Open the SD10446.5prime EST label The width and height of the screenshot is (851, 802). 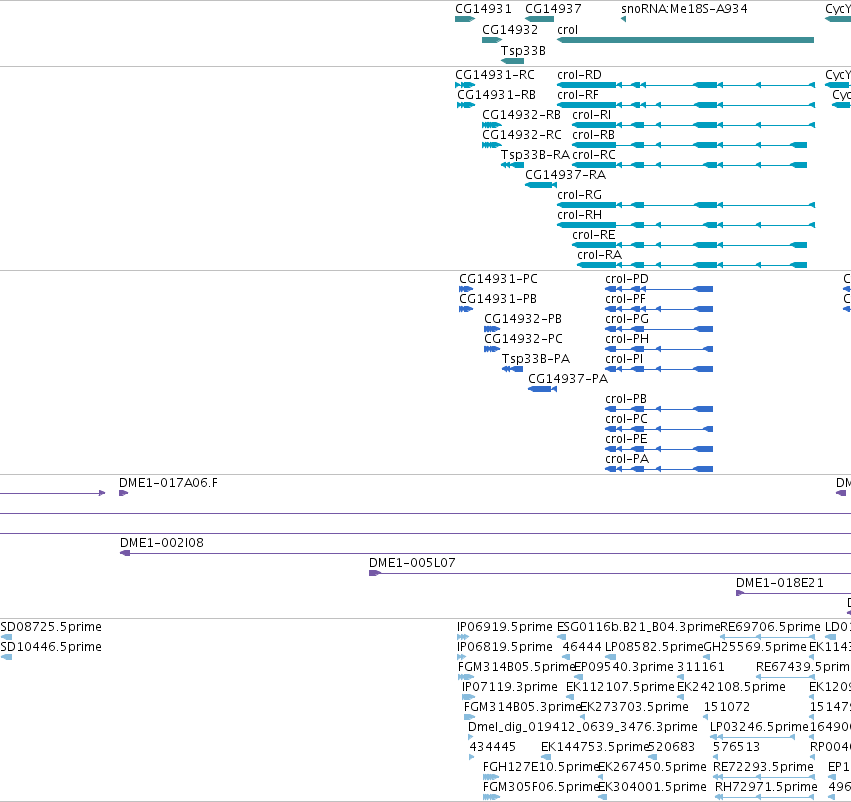pyautogui.click(x=51, y=647)
